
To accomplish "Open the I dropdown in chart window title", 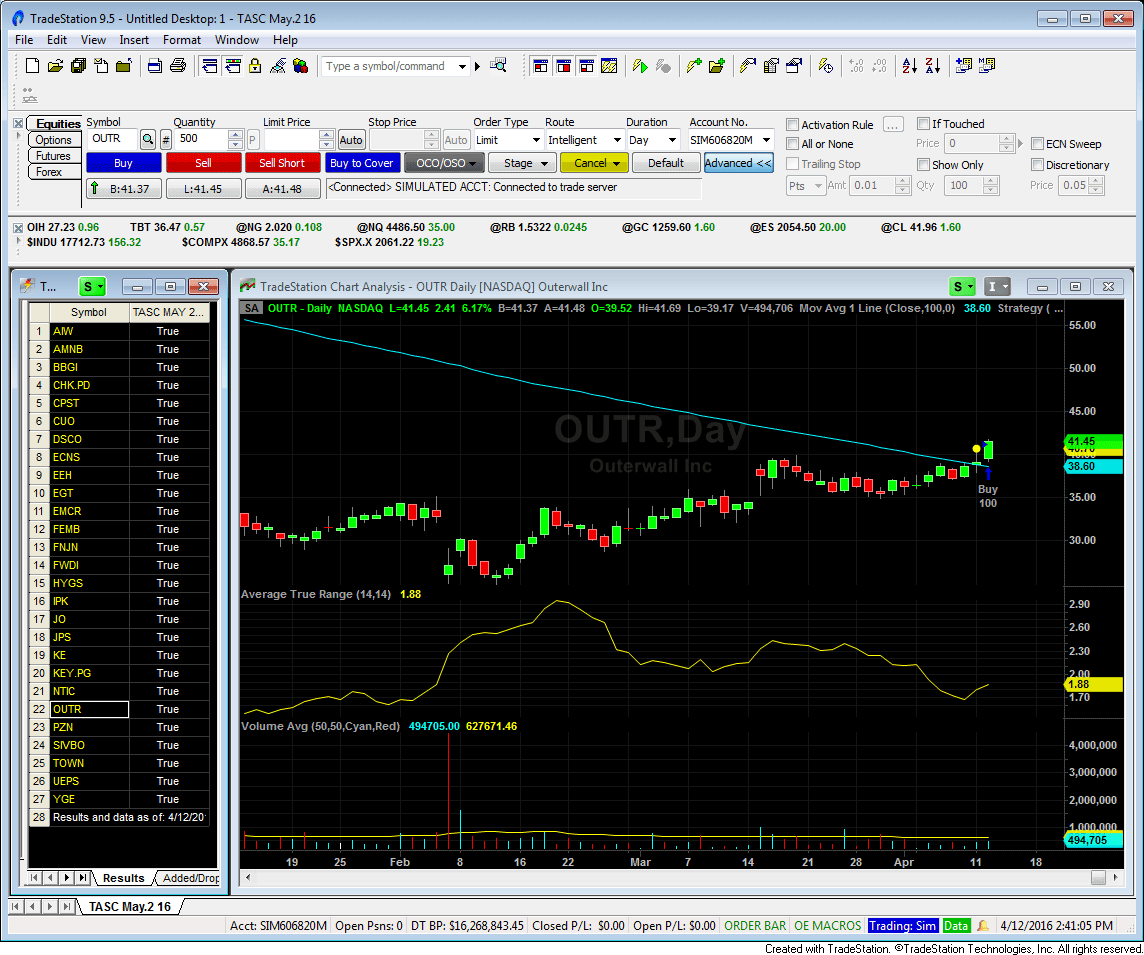I will tap(997, 287).
